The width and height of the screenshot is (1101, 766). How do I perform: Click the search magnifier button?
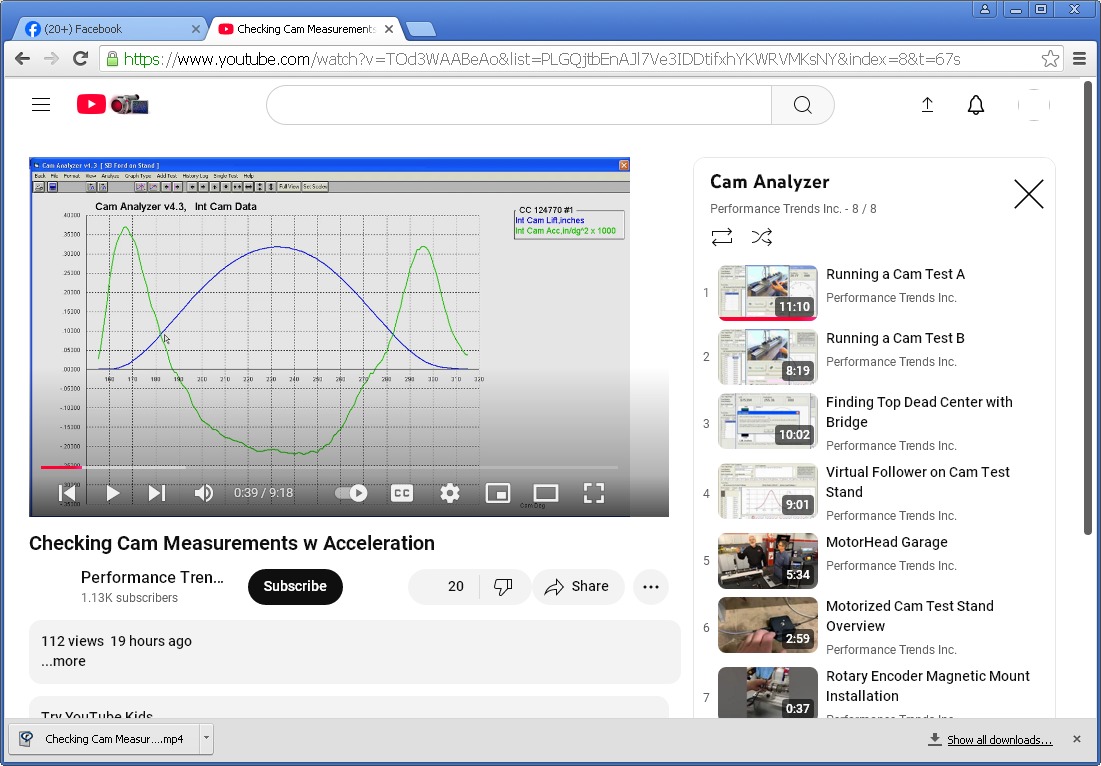(803, 105)
